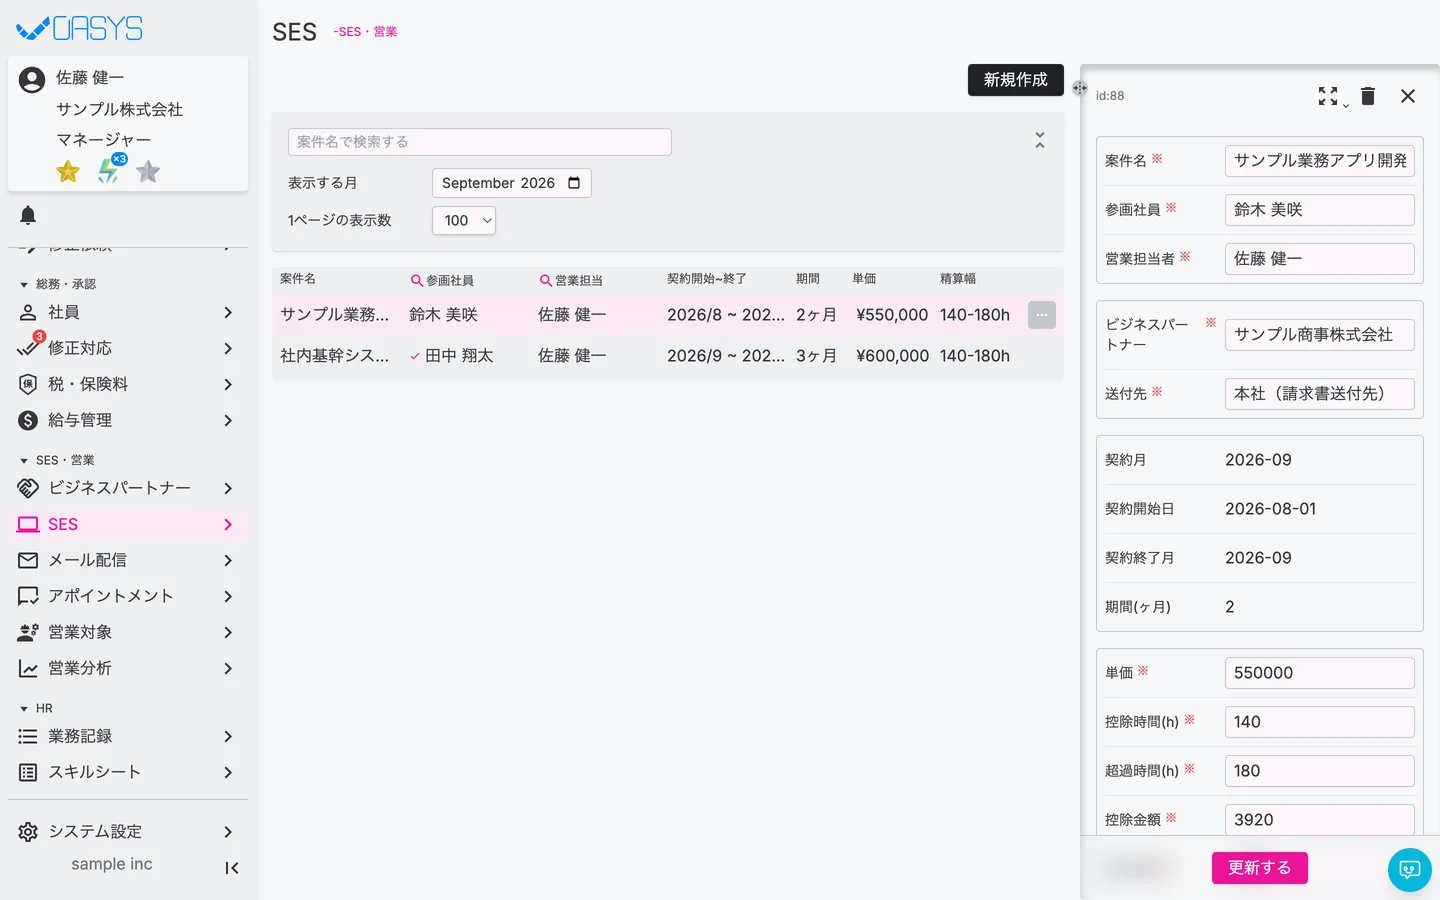Click the 更新する button
This screenshot has width=1440, height=900.
[x=1260, y=868]
